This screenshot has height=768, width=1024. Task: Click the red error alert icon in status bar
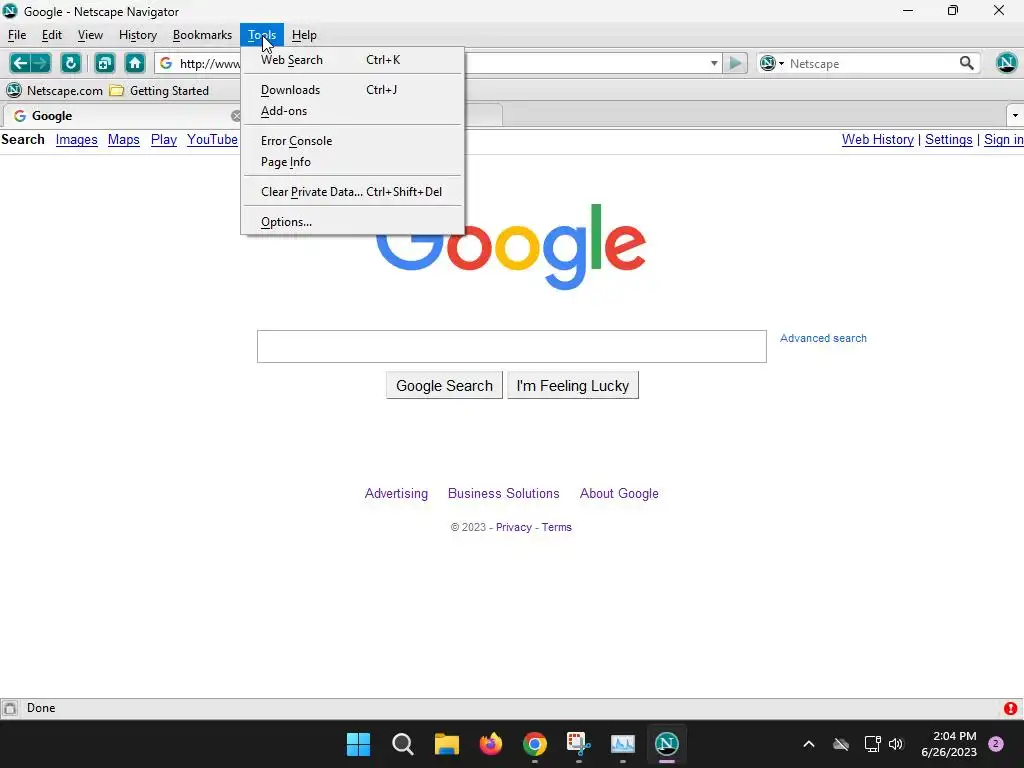tap(1010, 708)
